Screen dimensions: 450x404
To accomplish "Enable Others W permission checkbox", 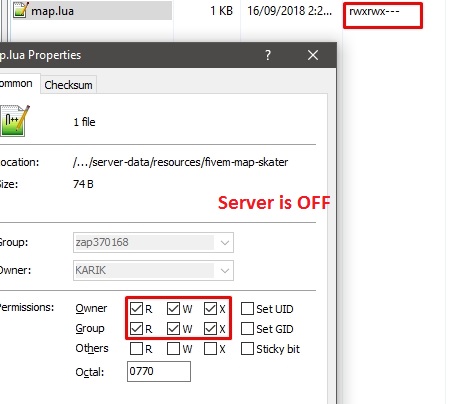I will (x=173, y=349).
